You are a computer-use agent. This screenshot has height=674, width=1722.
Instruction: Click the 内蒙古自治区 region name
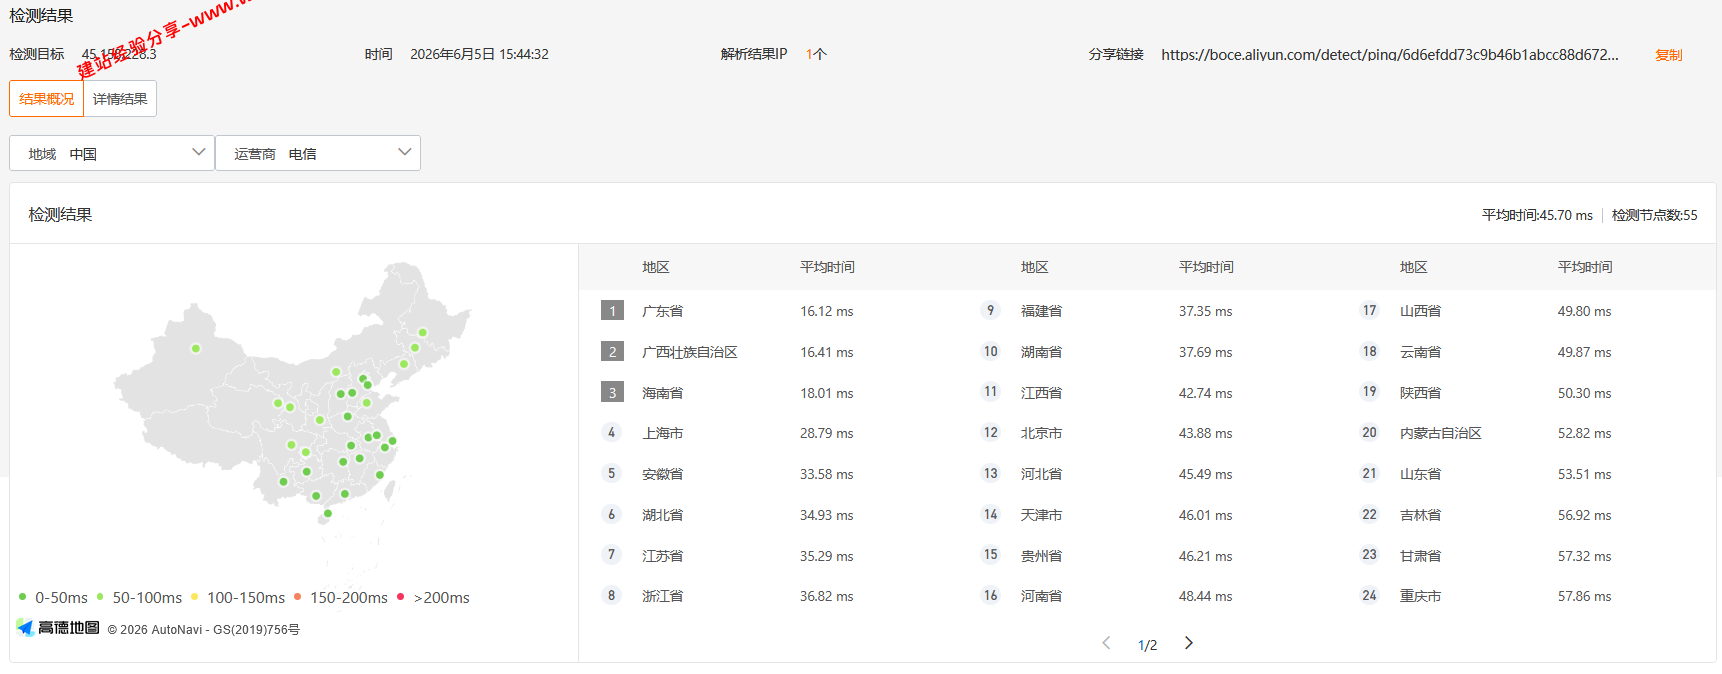[x=1441, y=433]
